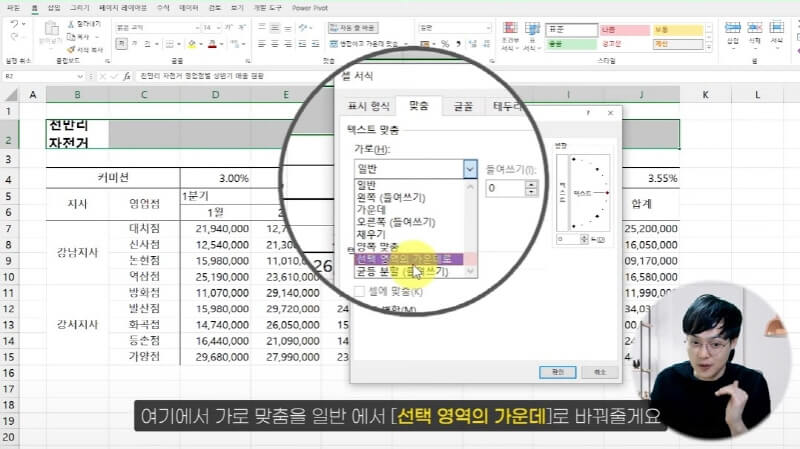Open Conditional Formatting (조건부 서식) menu
The image size is (800, 449).
coord(510,36)
